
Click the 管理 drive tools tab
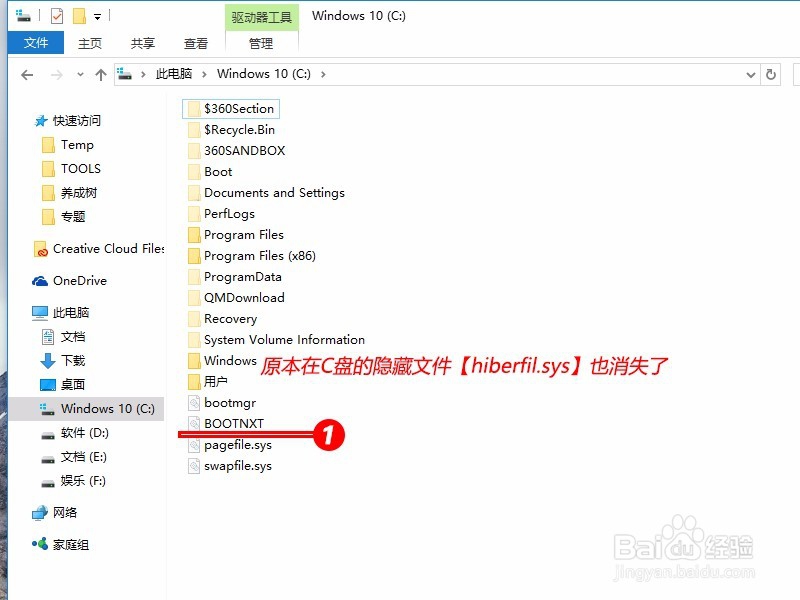tap(261, 43)
